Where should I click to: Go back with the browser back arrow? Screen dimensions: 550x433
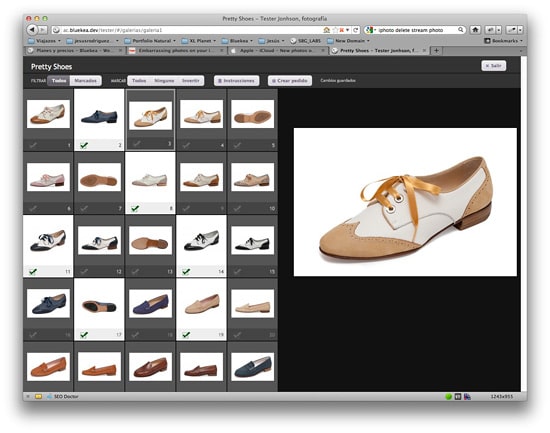pyautogui.click(x=32, y=30)
